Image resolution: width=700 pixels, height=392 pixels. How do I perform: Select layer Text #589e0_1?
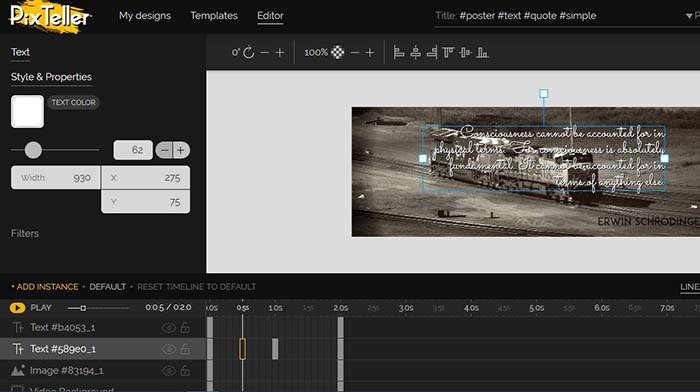click(x=63, y=349)
